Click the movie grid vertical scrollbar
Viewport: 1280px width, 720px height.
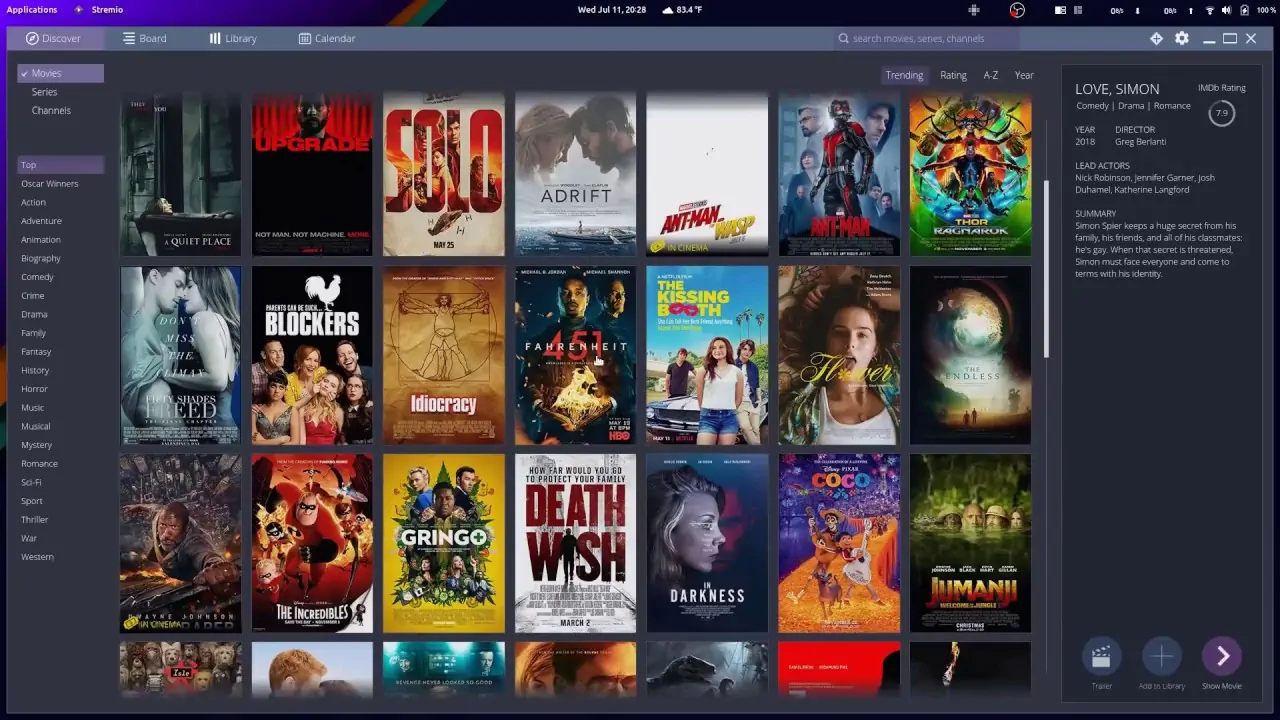(1046, 268)
